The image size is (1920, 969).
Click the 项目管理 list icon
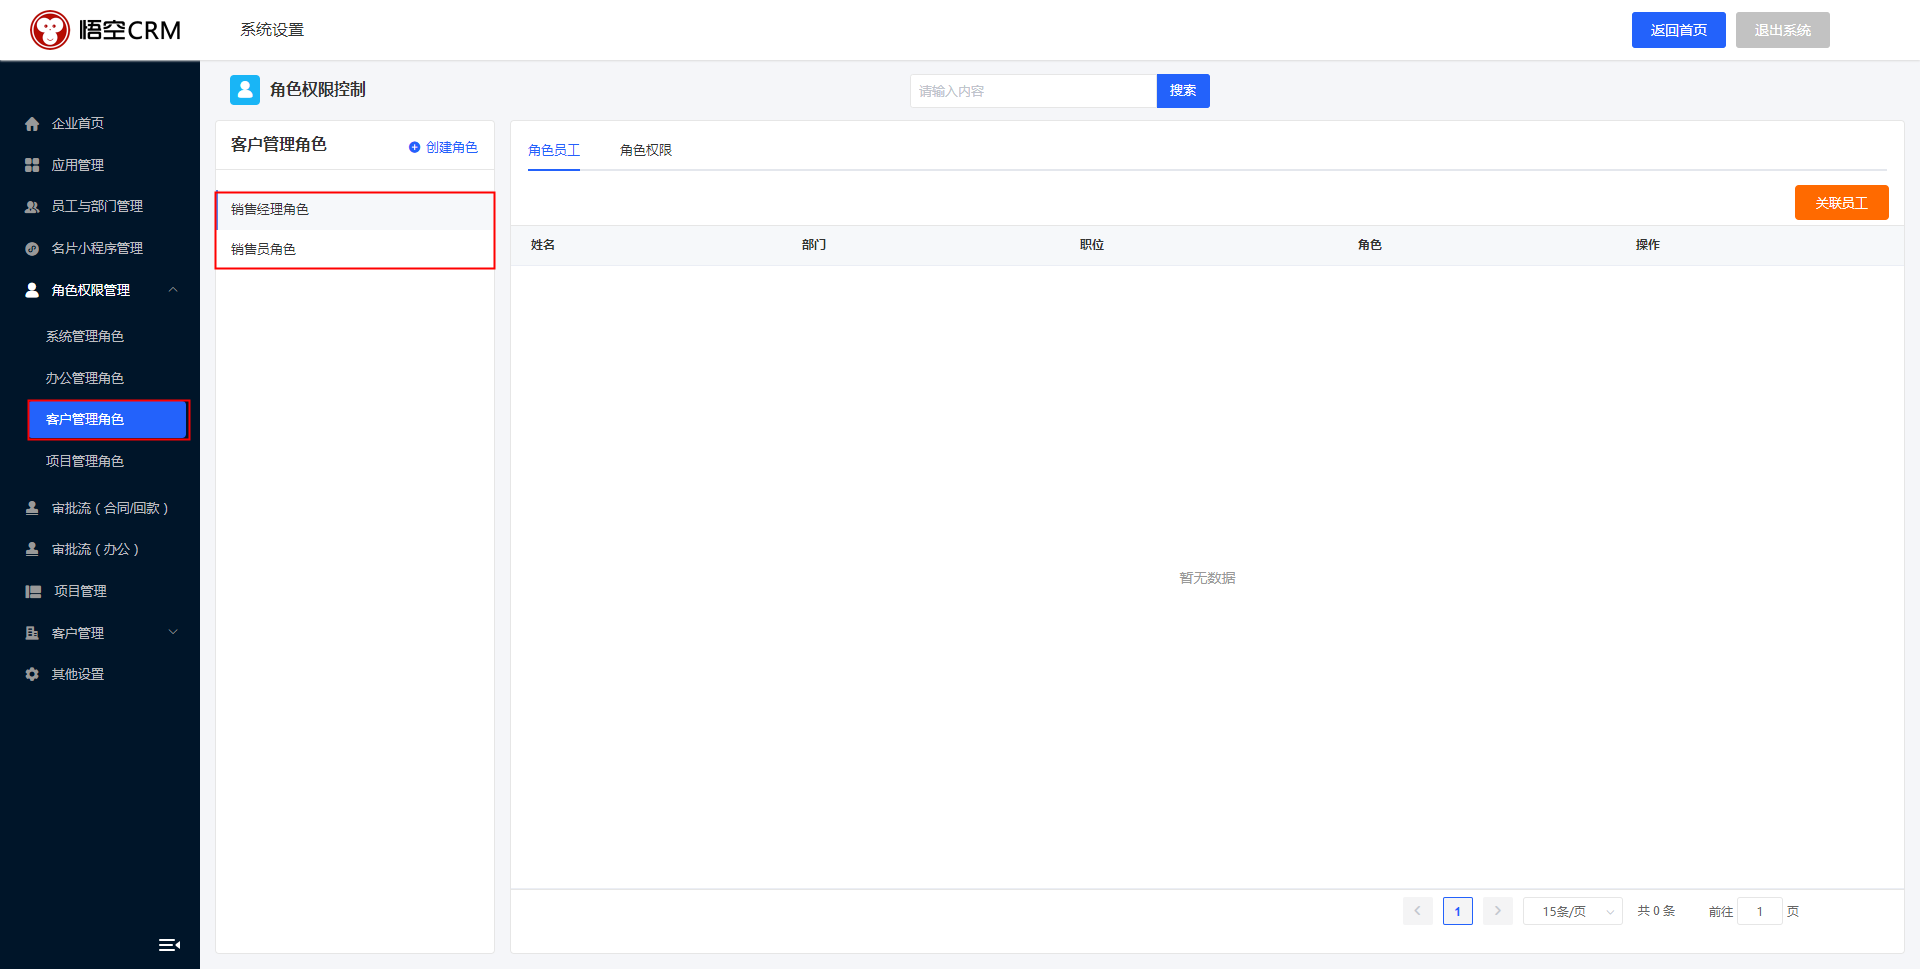pyautogui.click(x=33, y=592)
